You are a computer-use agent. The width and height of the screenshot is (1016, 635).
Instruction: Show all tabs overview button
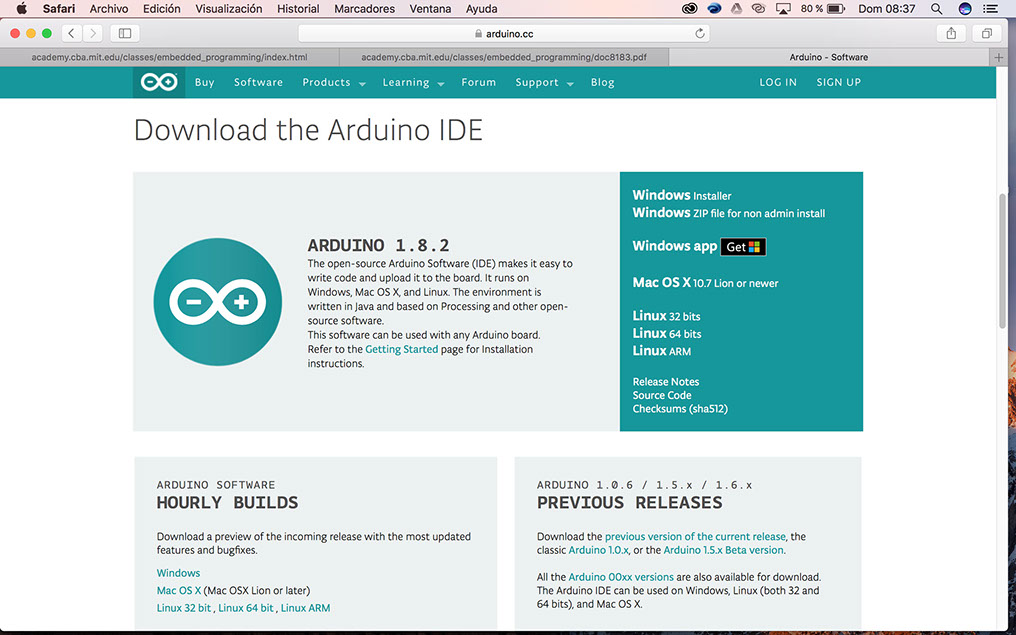tap(987, 33)
